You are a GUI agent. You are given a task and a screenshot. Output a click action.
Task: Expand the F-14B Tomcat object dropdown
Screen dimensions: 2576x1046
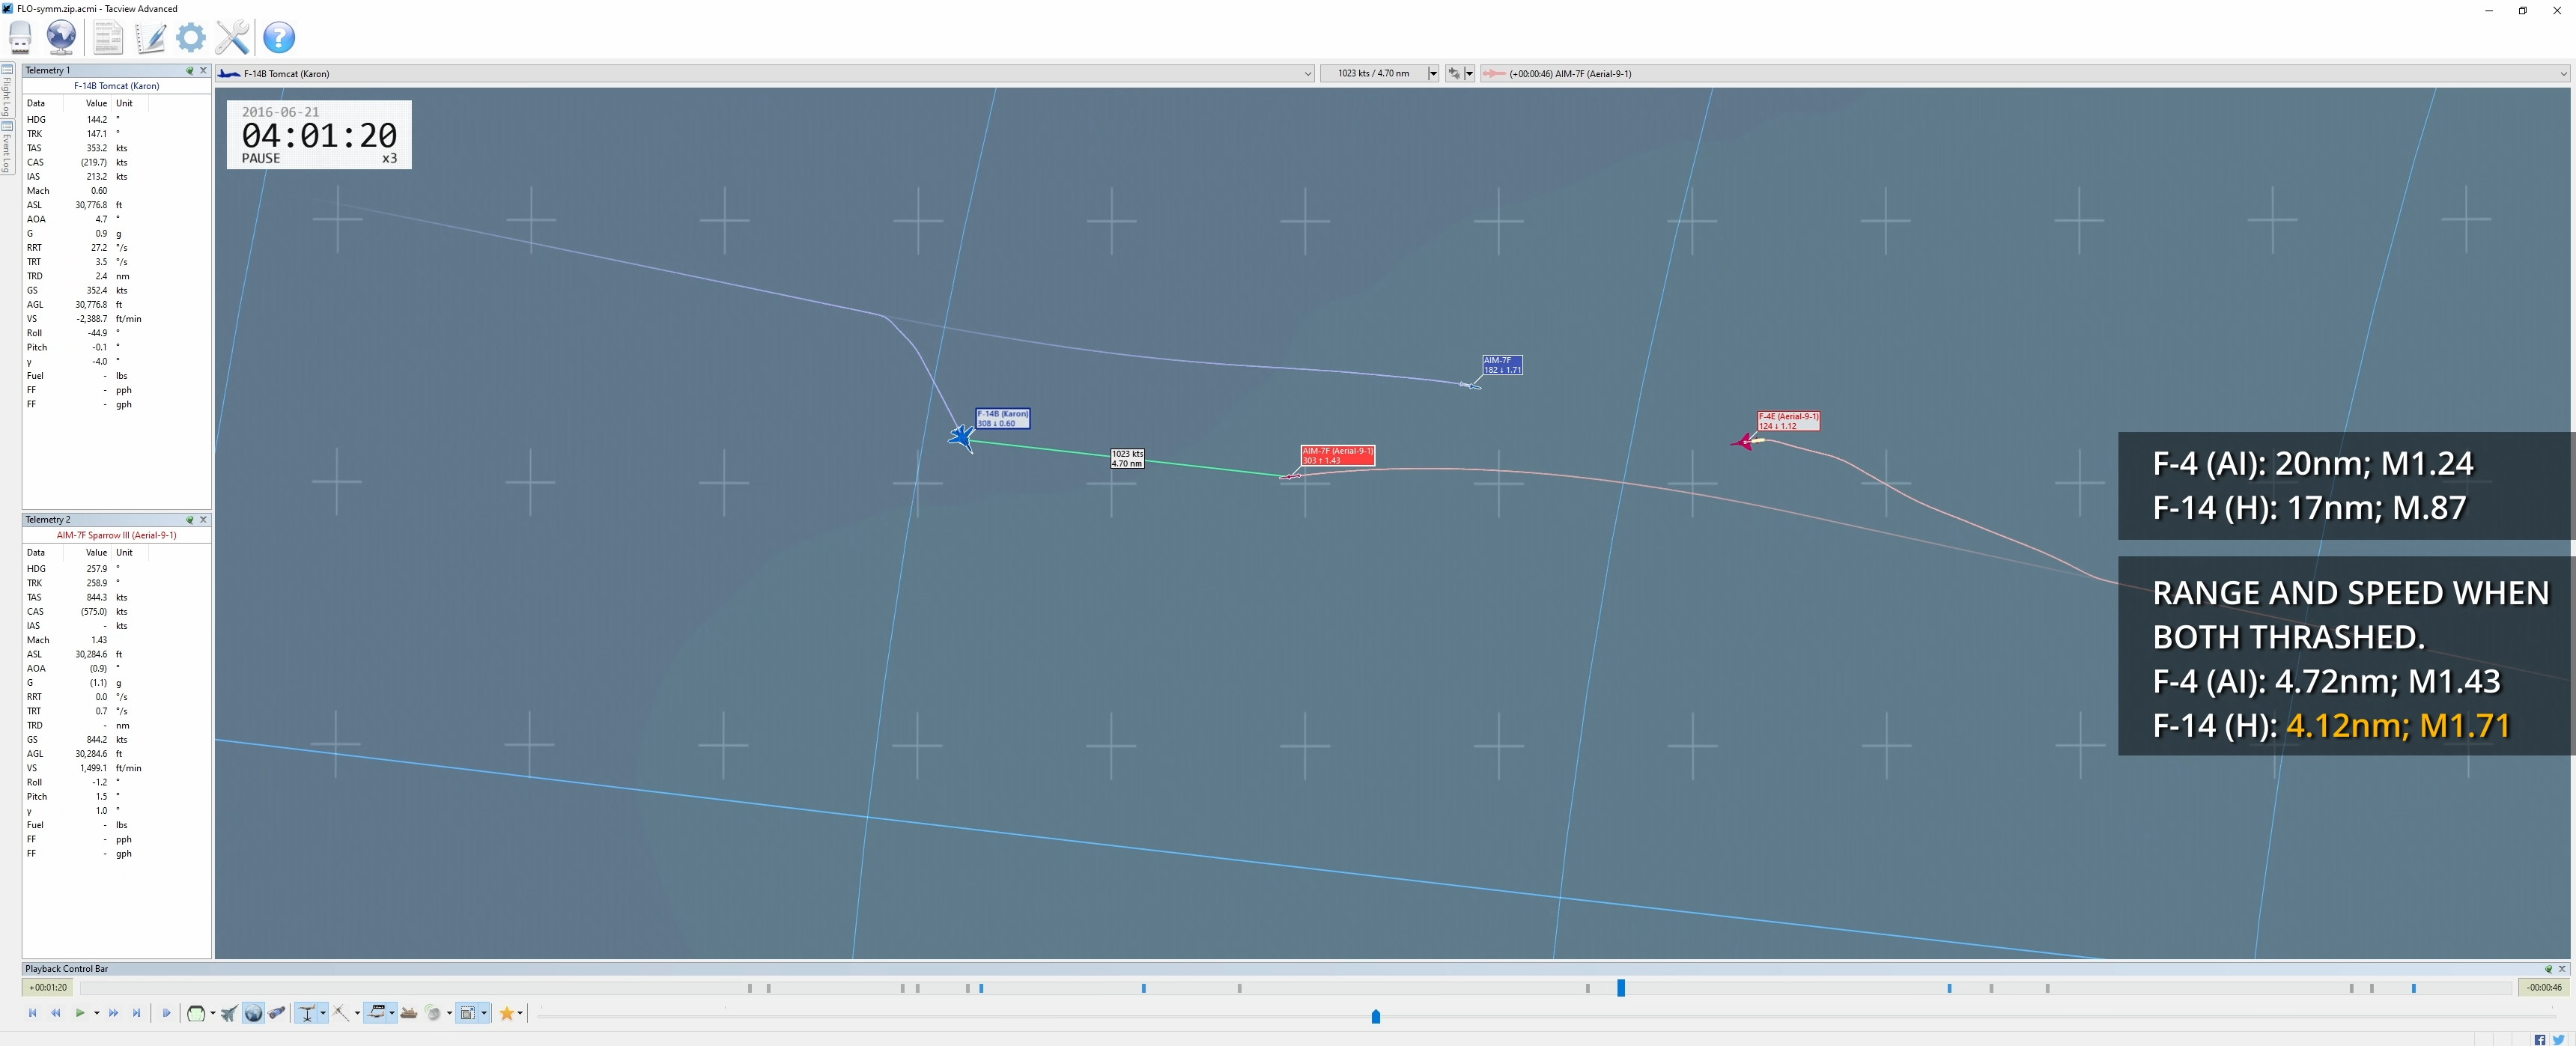tap(1307, 73)
